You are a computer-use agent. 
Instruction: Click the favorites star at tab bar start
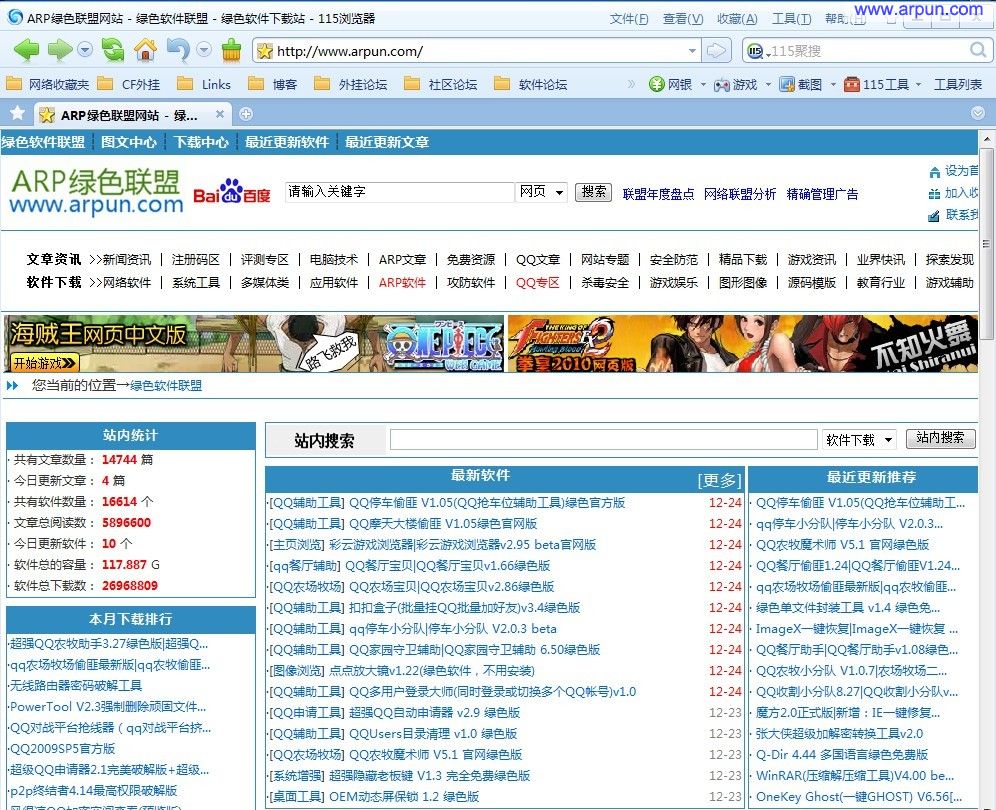coord(17,114)
